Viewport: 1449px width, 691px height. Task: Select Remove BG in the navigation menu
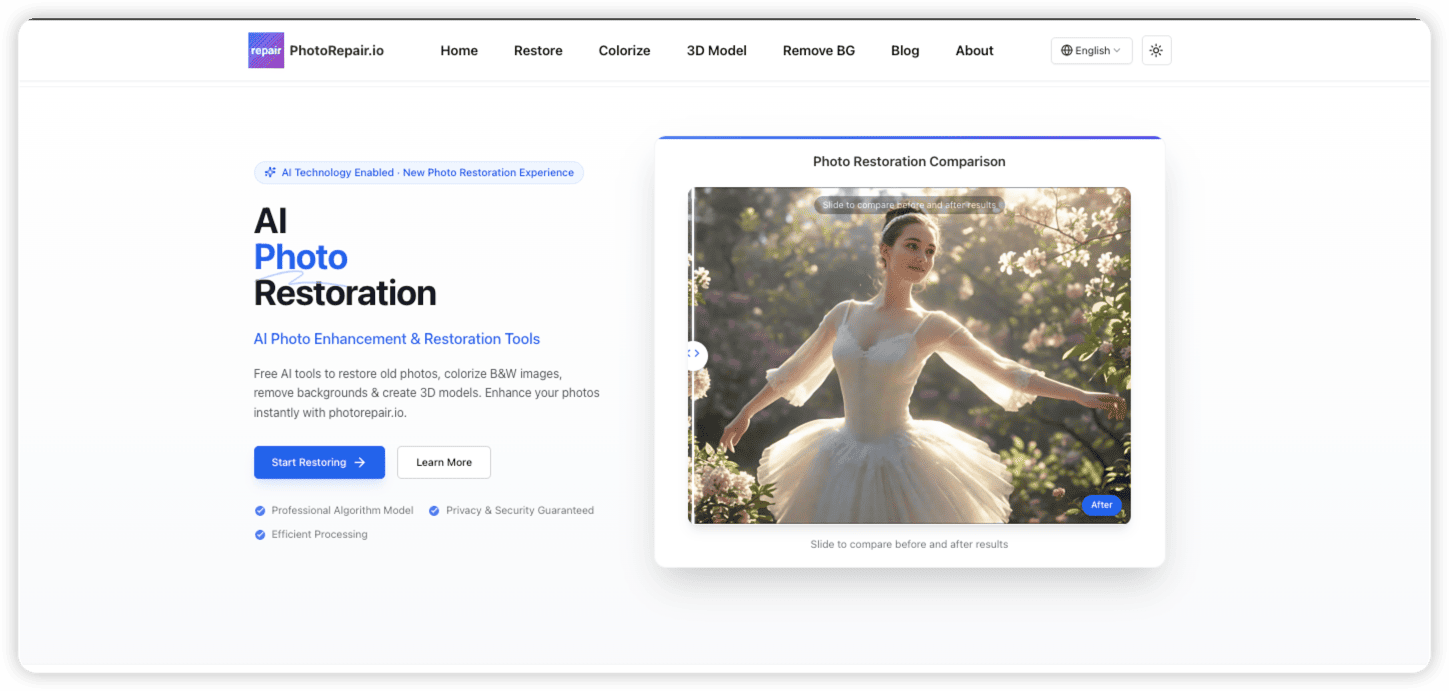click(x=818, y=50)
